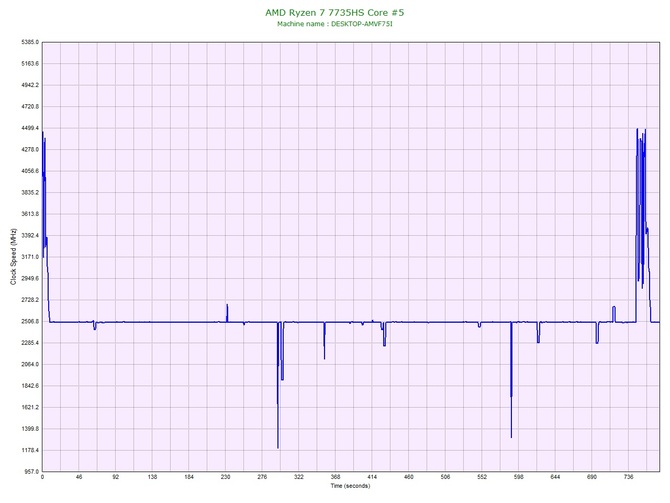The height and width of the screenshot is (503, 670).
Task: Click the Time (seconds) axis label
Action: (x=350, y=485)
